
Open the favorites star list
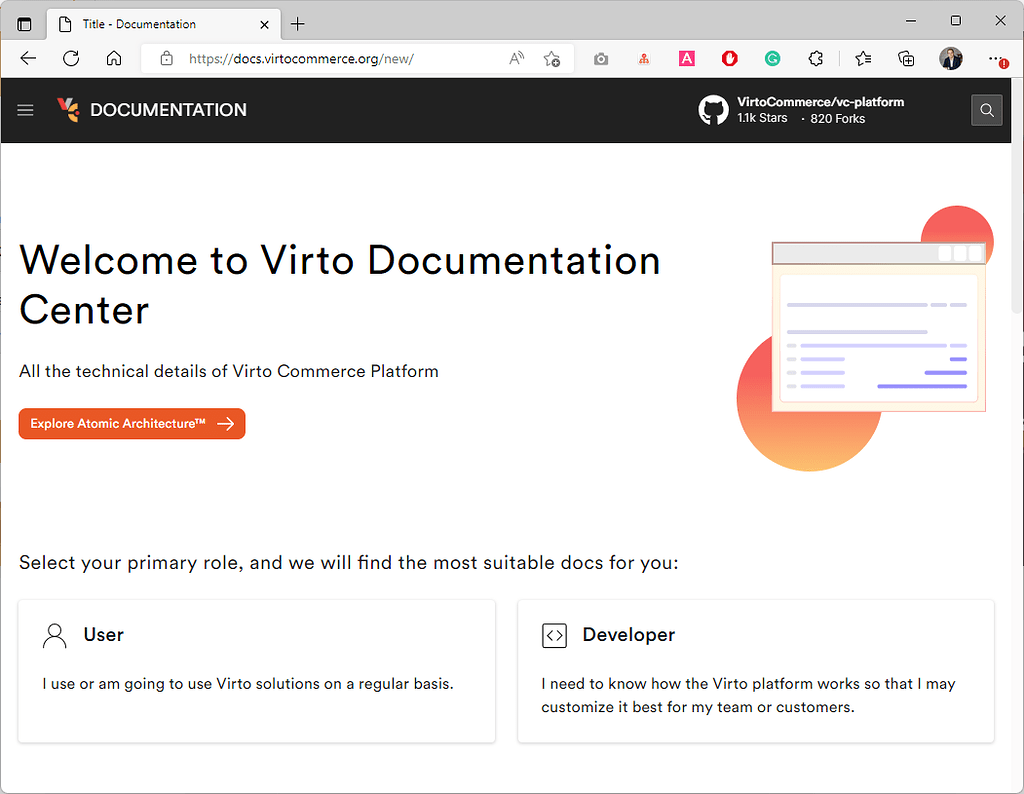click(x=862, y=59)
